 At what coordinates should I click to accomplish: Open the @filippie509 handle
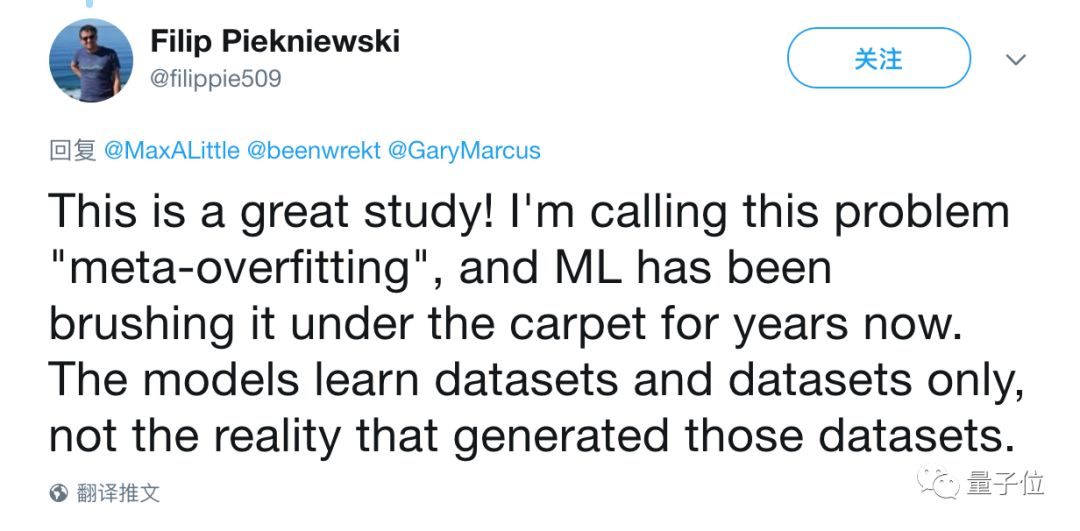[215, 78]
